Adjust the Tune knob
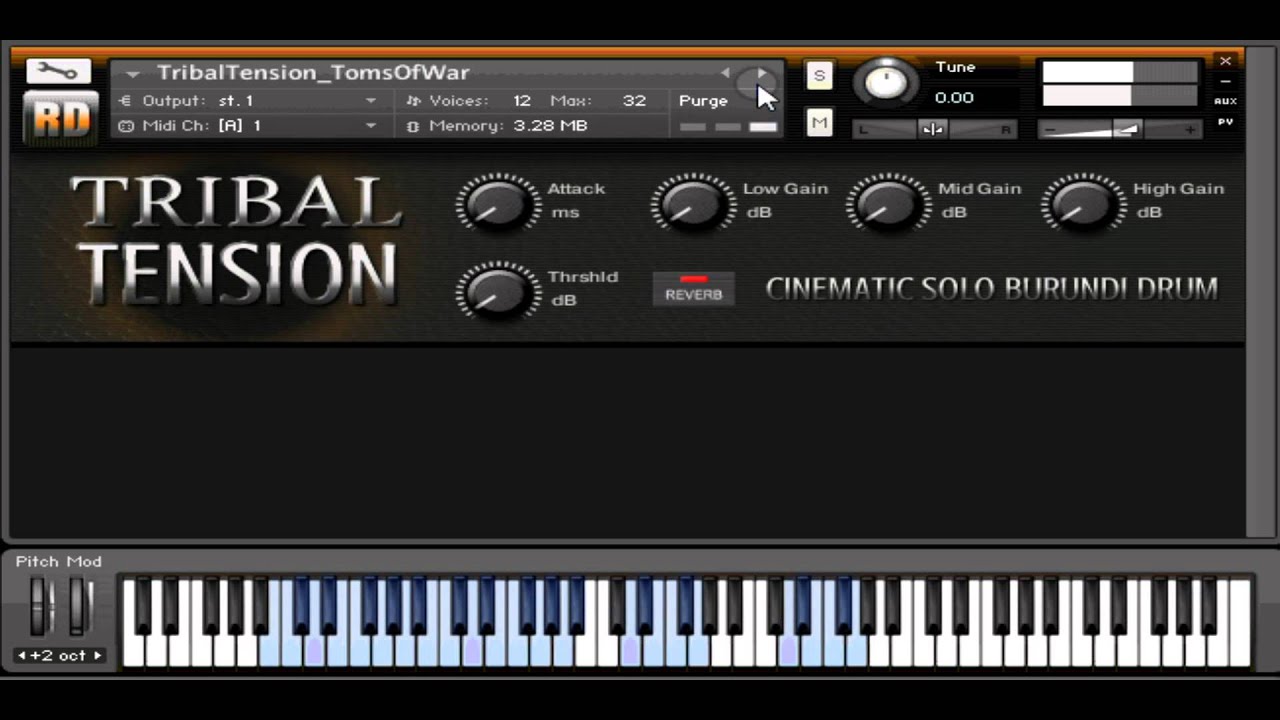This screenshot has width=1280, height=720. coord(886,83)
